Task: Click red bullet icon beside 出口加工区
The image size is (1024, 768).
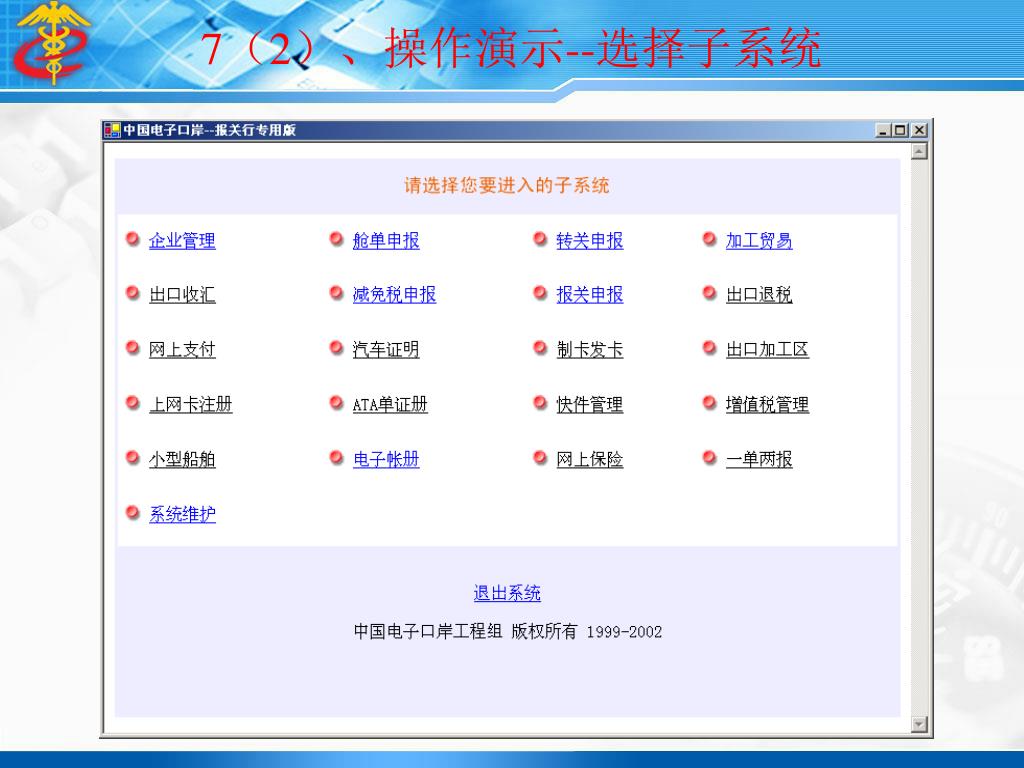Action: point(709,347)
